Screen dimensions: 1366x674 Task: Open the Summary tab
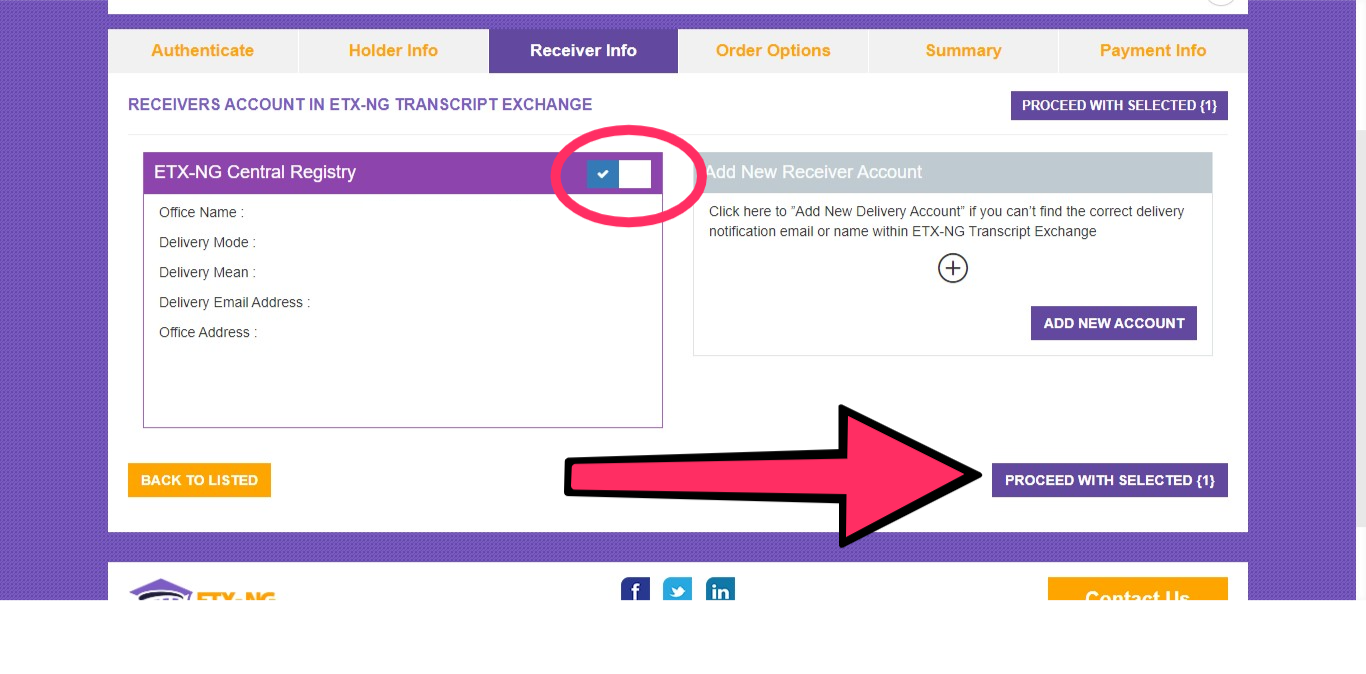pyautogui.click(x=962, y=50)
